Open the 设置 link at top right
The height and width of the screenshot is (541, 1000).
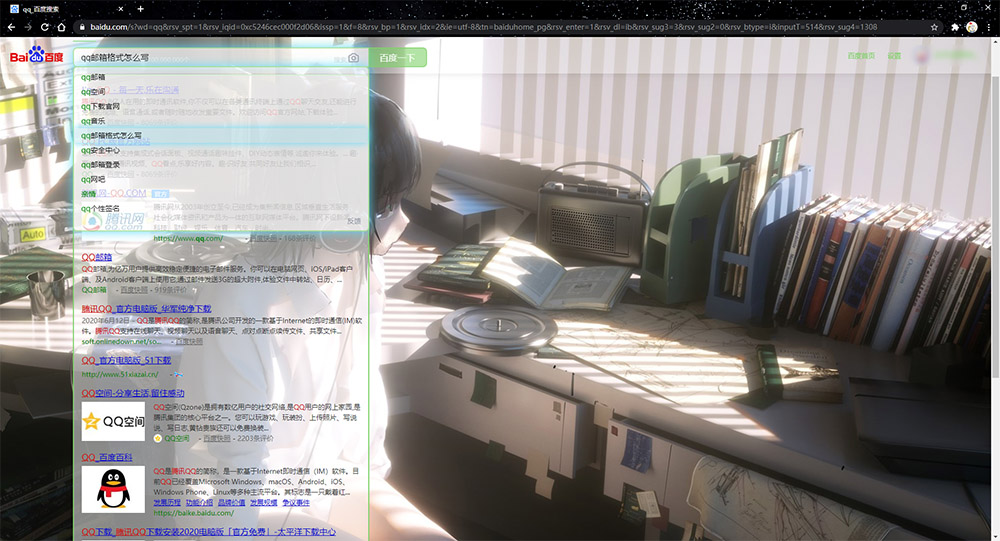pos(894,56)
